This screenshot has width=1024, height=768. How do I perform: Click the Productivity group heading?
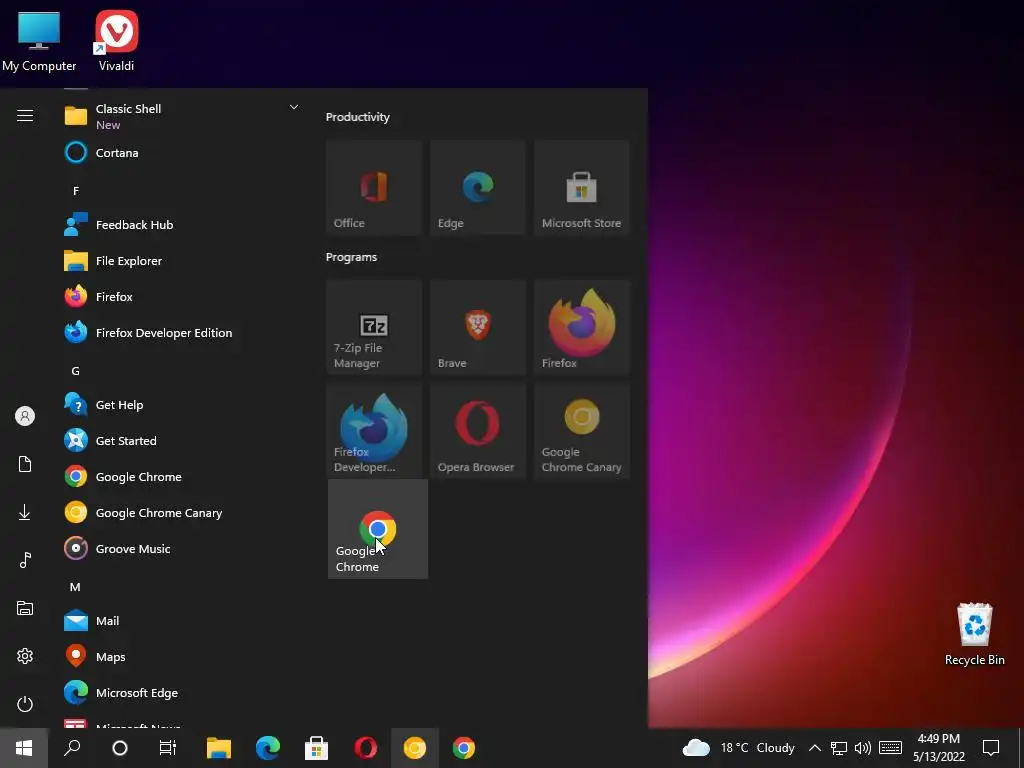pyautogui.click(x=357, y=117)
